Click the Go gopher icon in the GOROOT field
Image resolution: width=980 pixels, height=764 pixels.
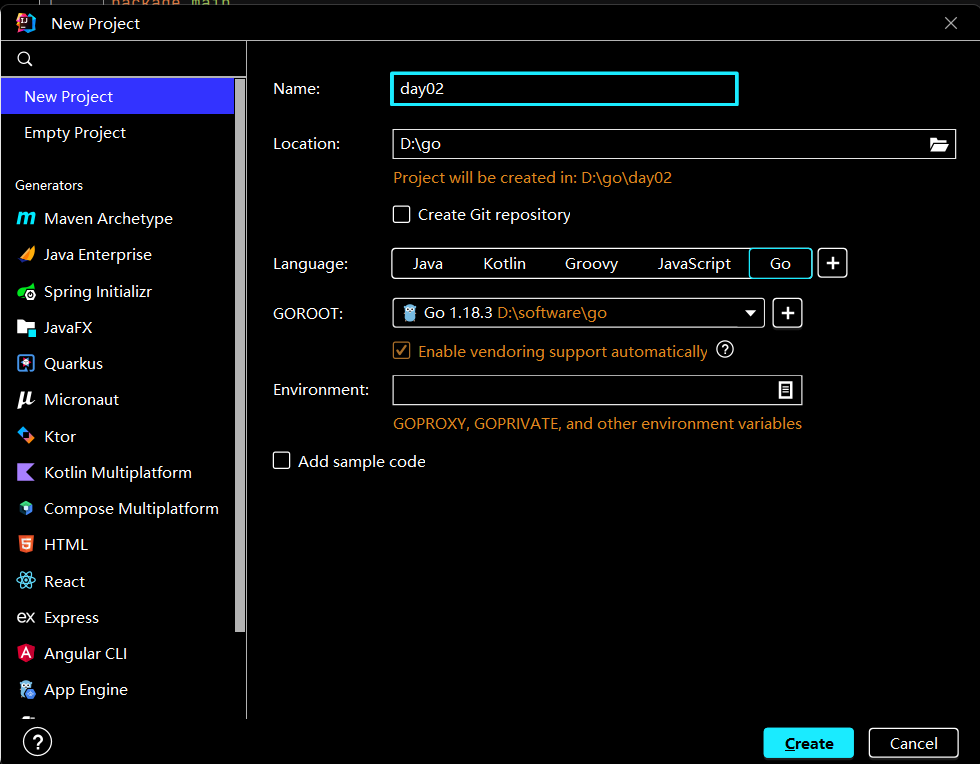[x=410, y=313]
